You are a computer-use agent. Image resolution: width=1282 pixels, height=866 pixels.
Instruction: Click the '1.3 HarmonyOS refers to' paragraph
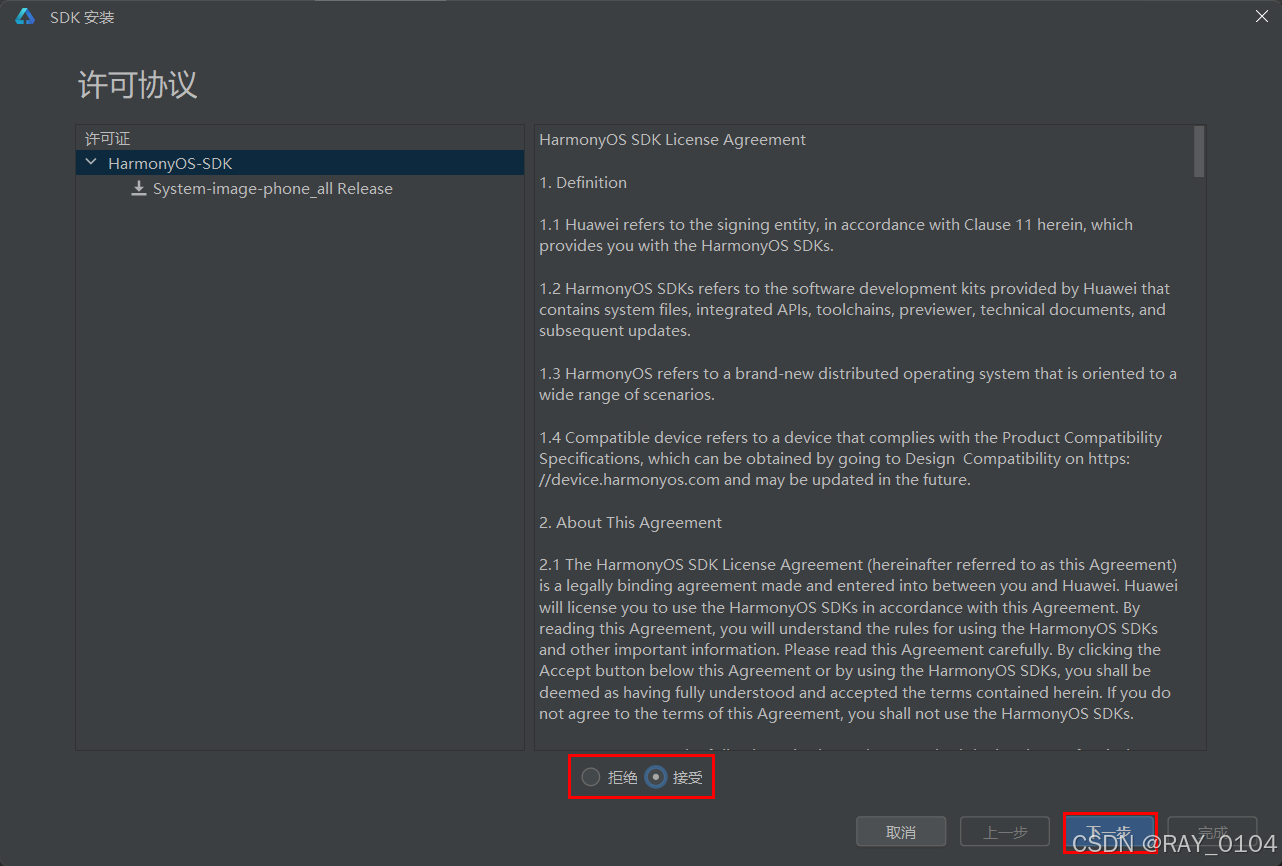tap(858, 384)
